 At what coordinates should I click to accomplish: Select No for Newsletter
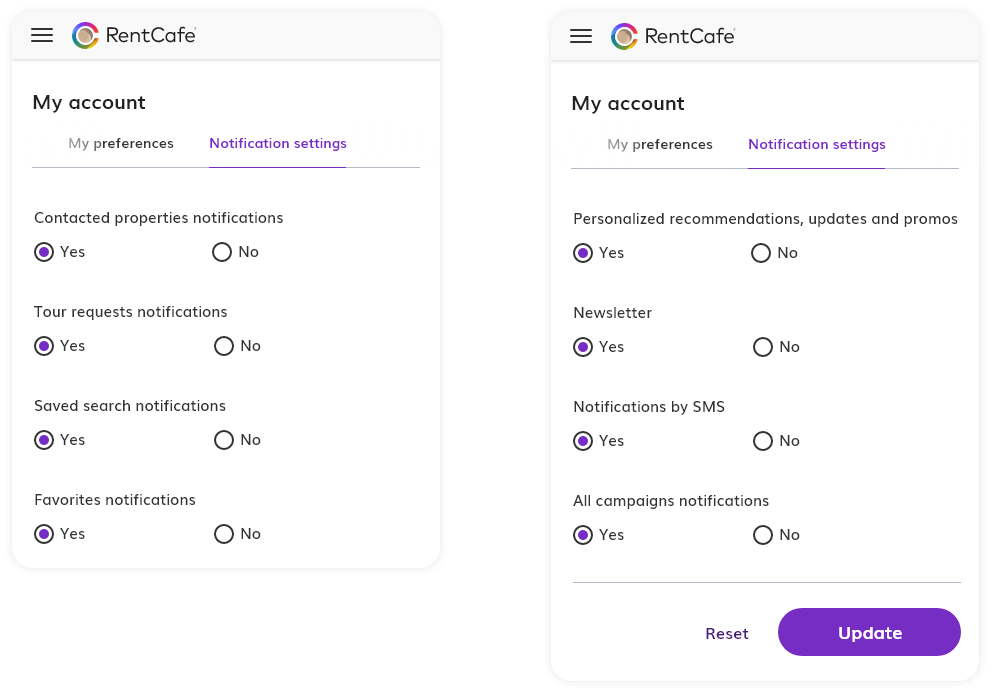(763, 347)
